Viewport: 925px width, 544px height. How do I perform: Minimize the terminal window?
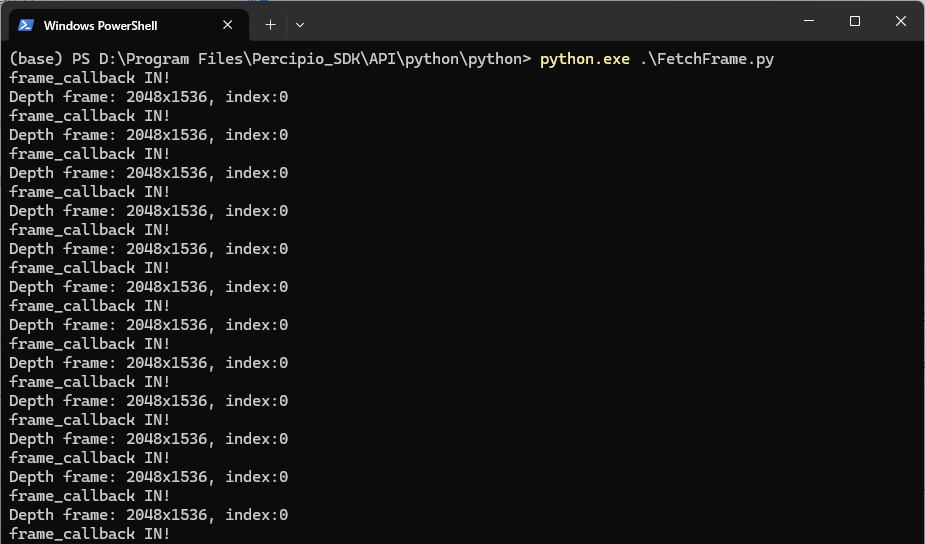pyautogui.click(x=808, y=22)
